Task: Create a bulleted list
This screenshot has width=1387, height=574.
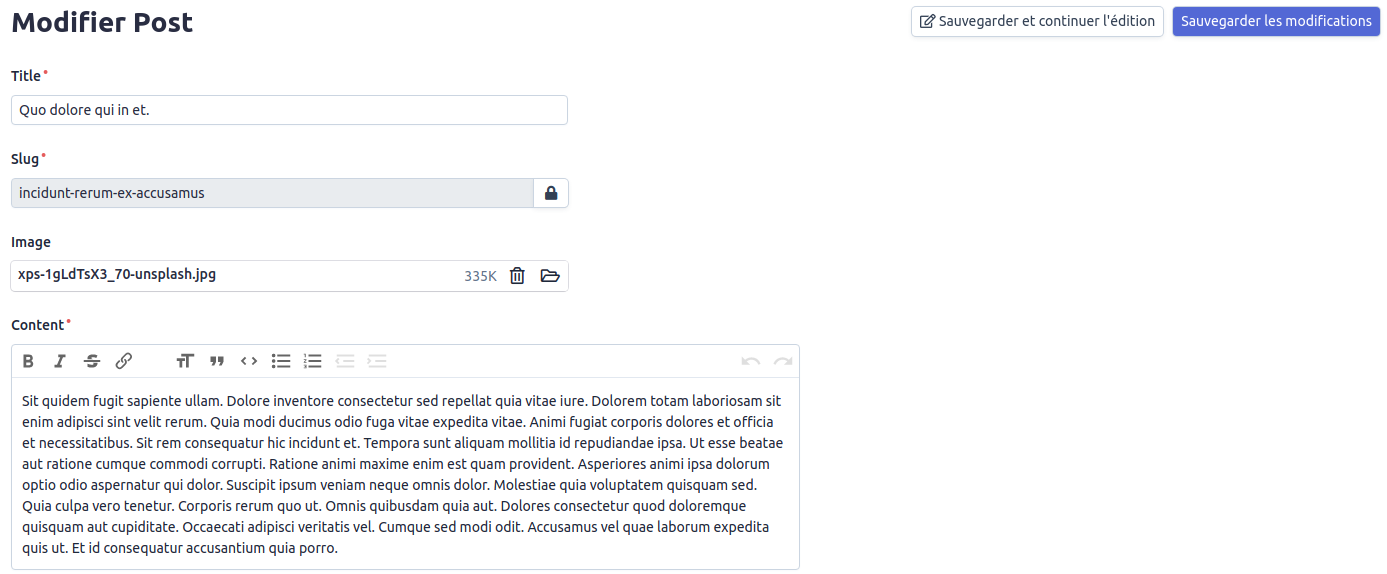Action: pos(281,361)
